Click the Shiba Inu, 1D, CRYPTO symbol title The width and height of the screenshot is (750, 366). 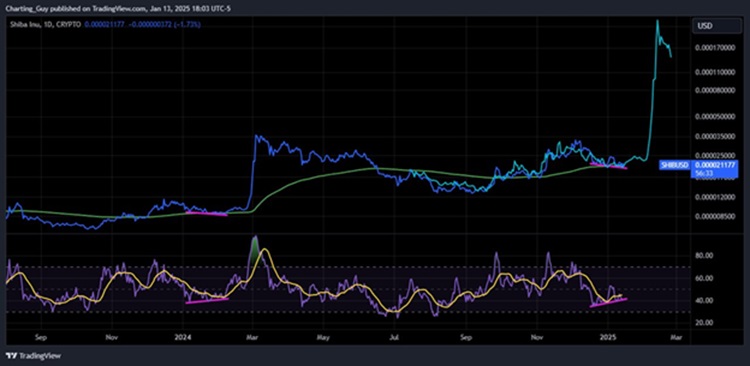tap(44, 24)
